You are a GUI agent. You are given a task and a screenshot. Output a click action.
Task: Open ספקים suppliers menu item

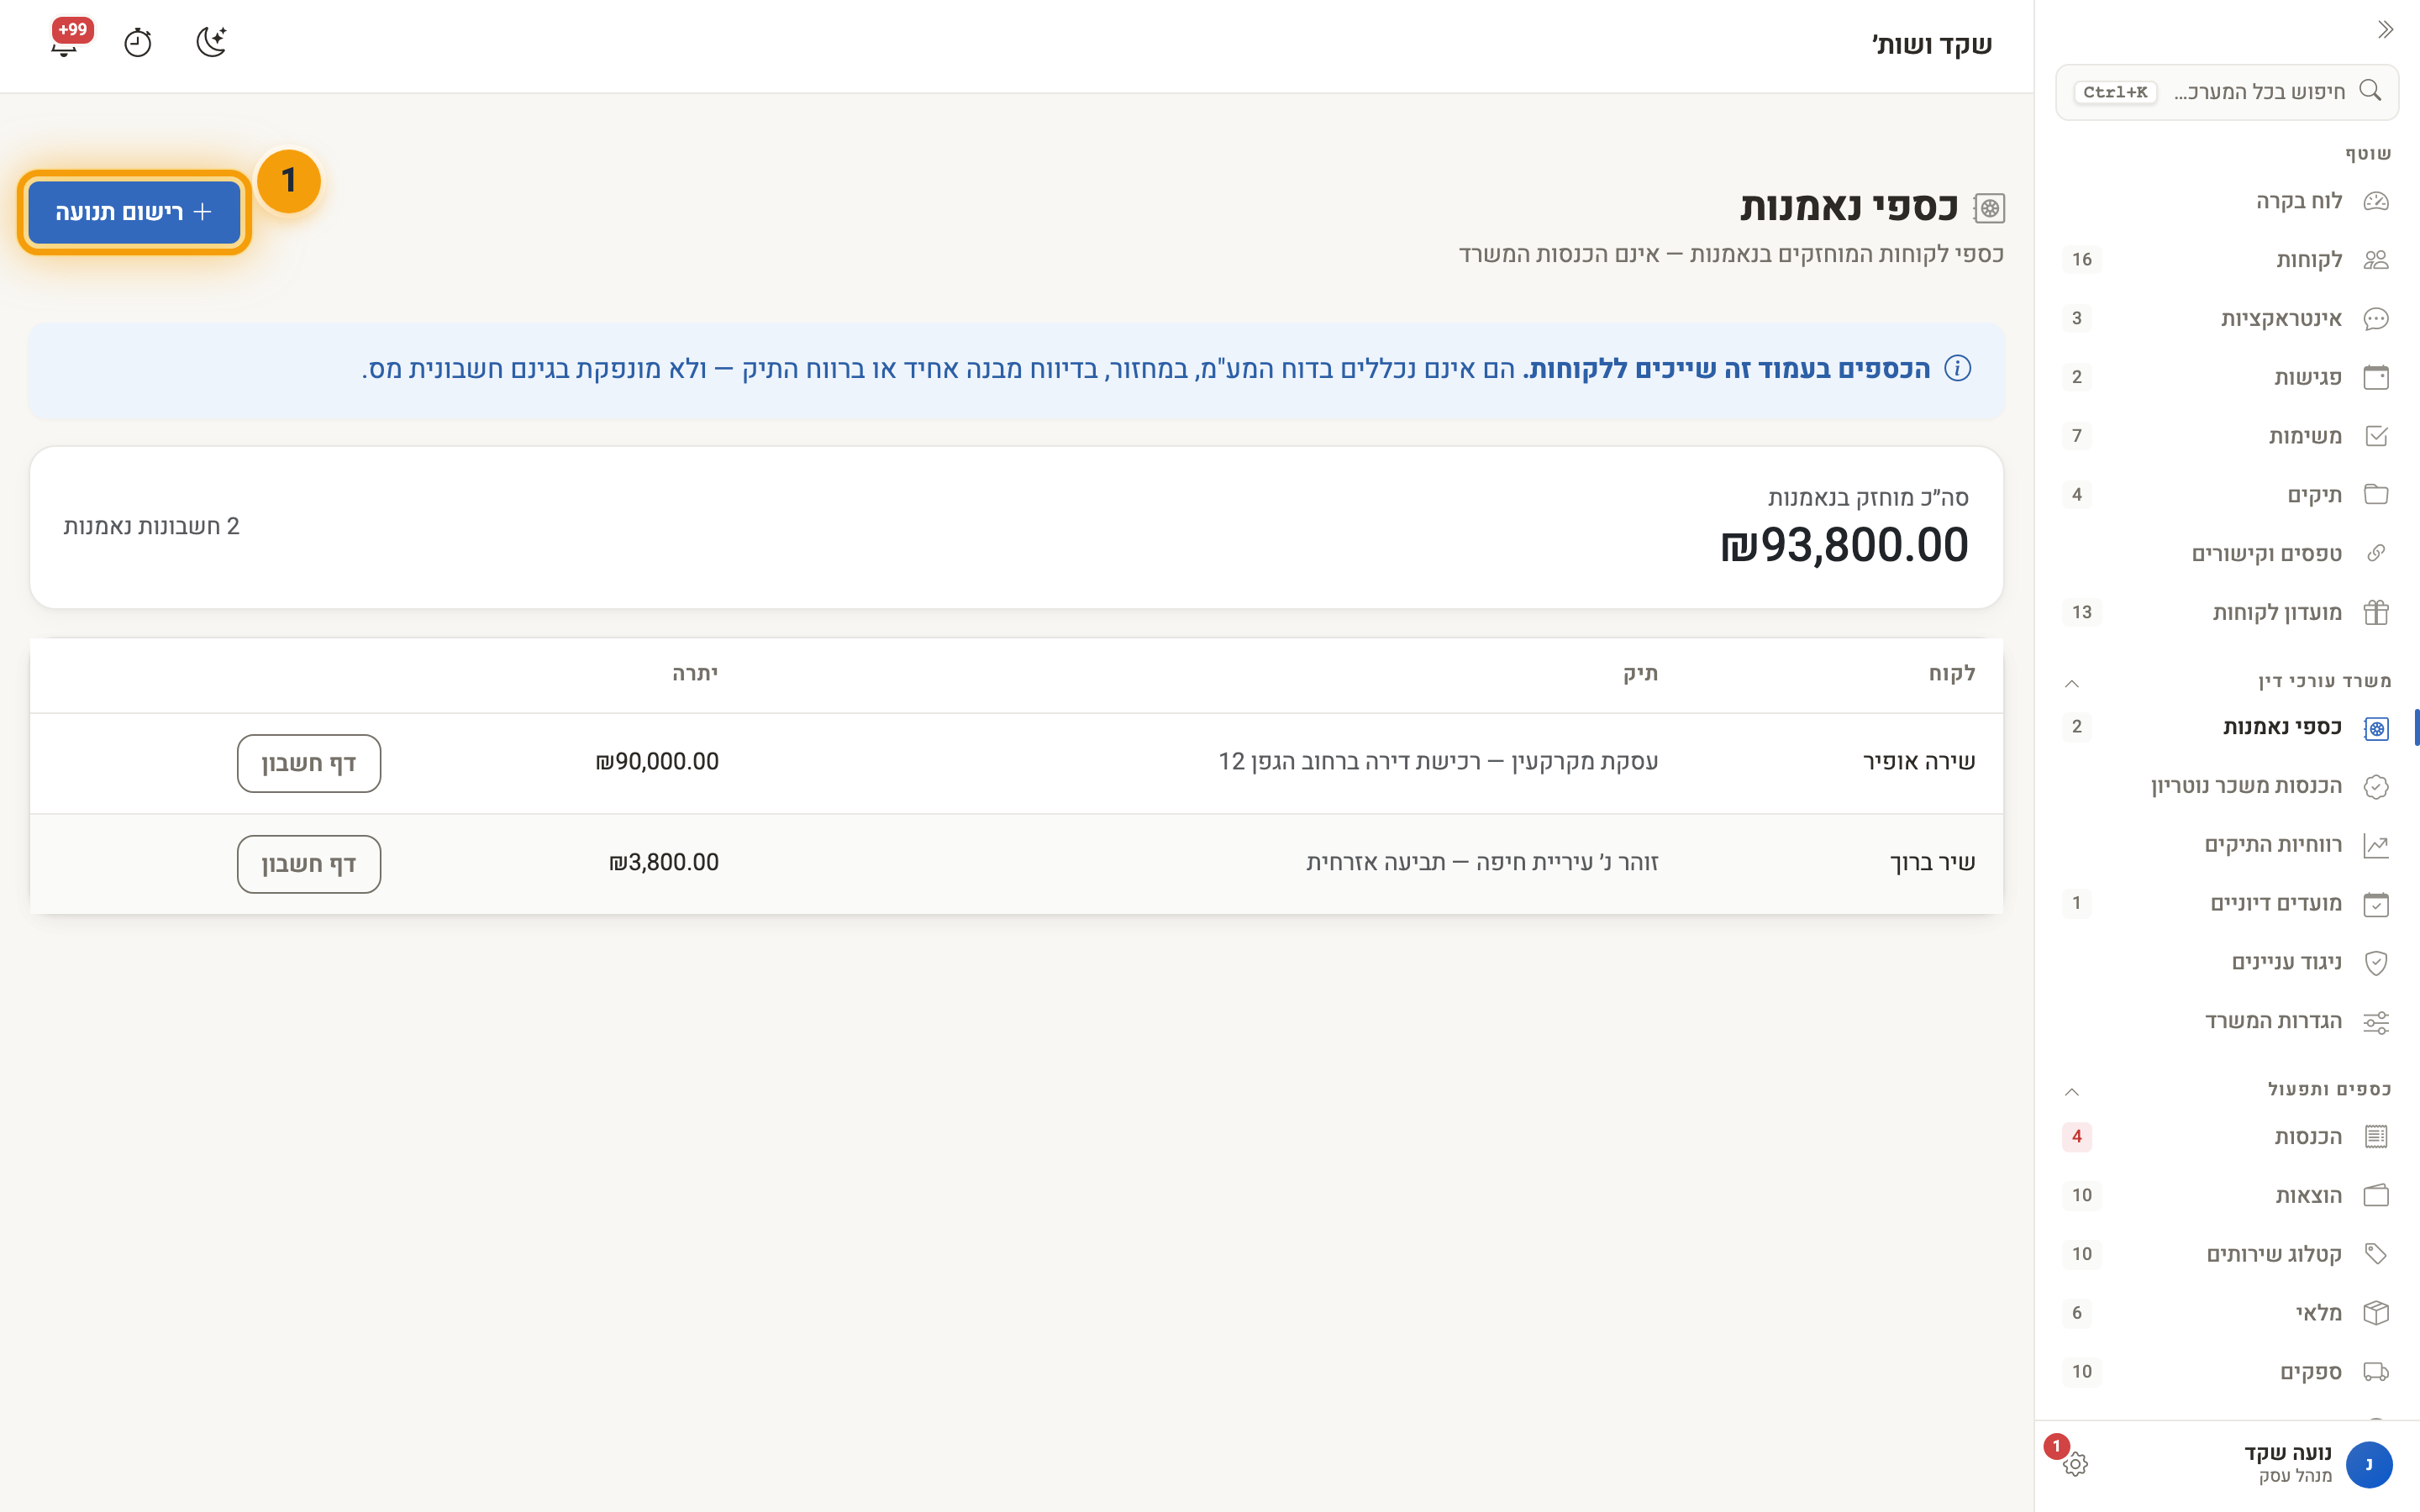2226,1372
